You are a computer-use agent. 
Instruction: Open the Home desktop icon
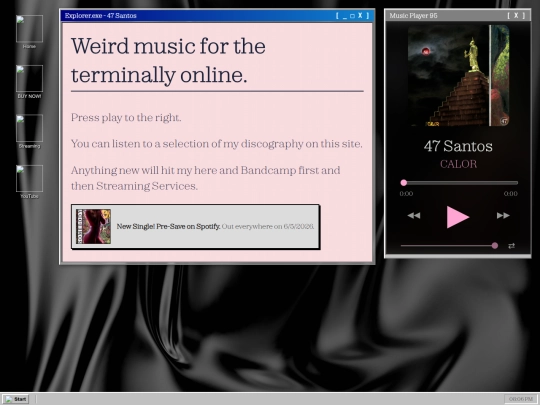[x=29, y=32]
